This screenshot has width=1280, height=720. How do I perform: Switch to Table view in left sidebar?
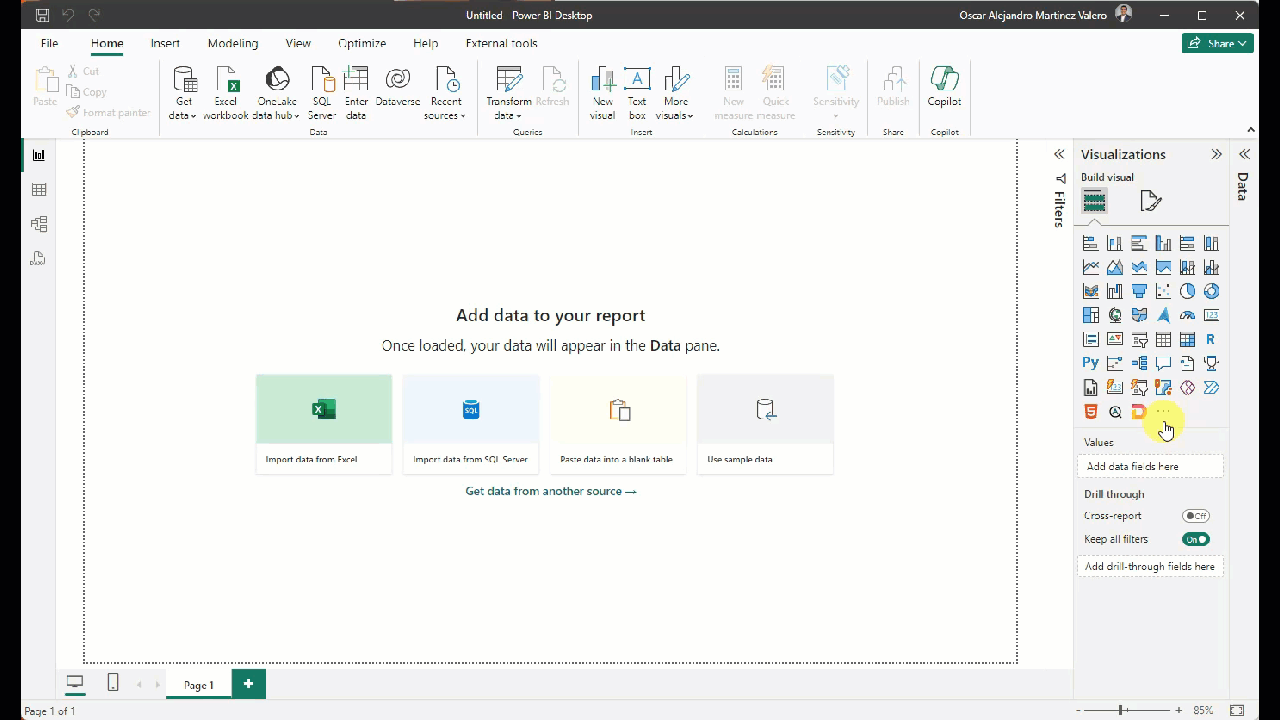tap(39, 189)
